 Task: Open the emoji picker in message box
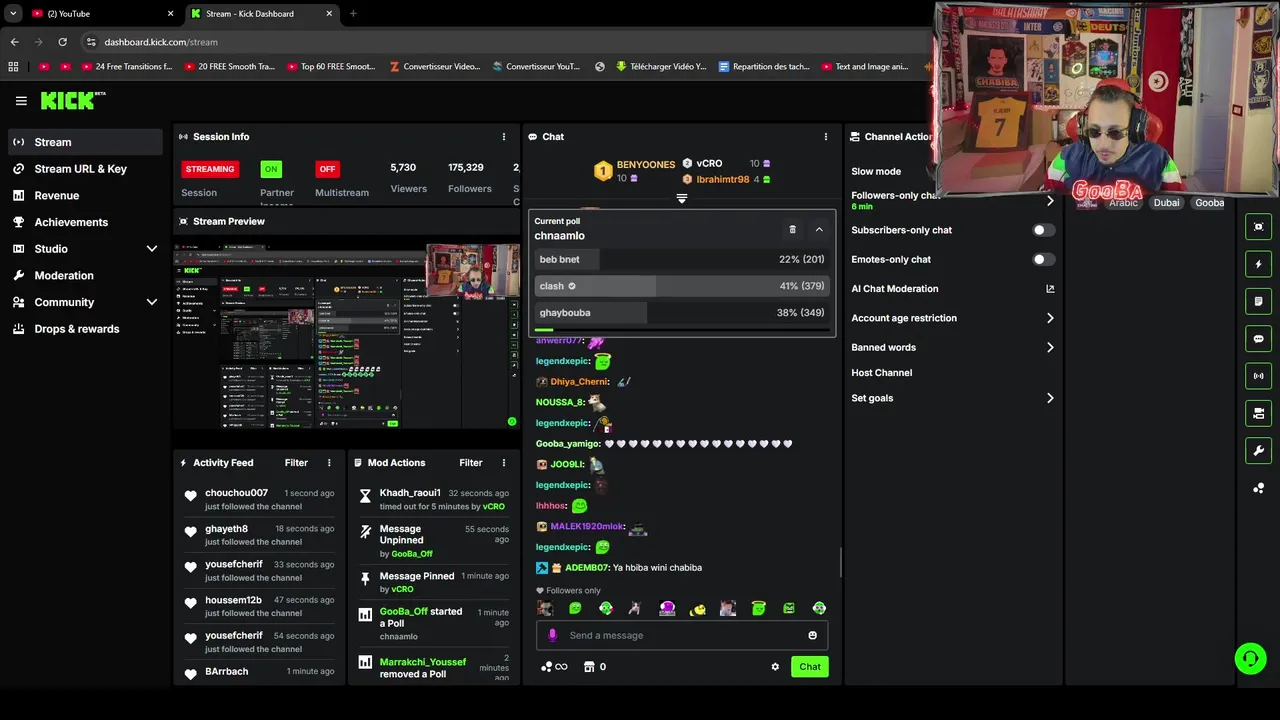pos(812,635)
